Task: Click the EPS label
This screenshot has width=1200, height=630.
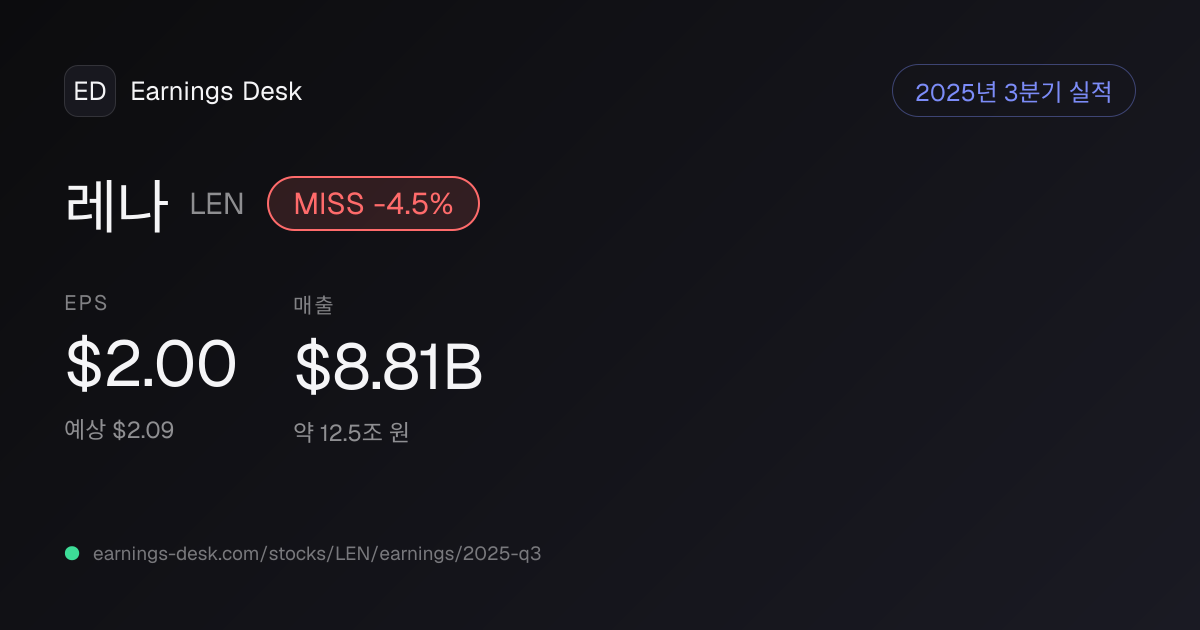Action: [86, 304]
